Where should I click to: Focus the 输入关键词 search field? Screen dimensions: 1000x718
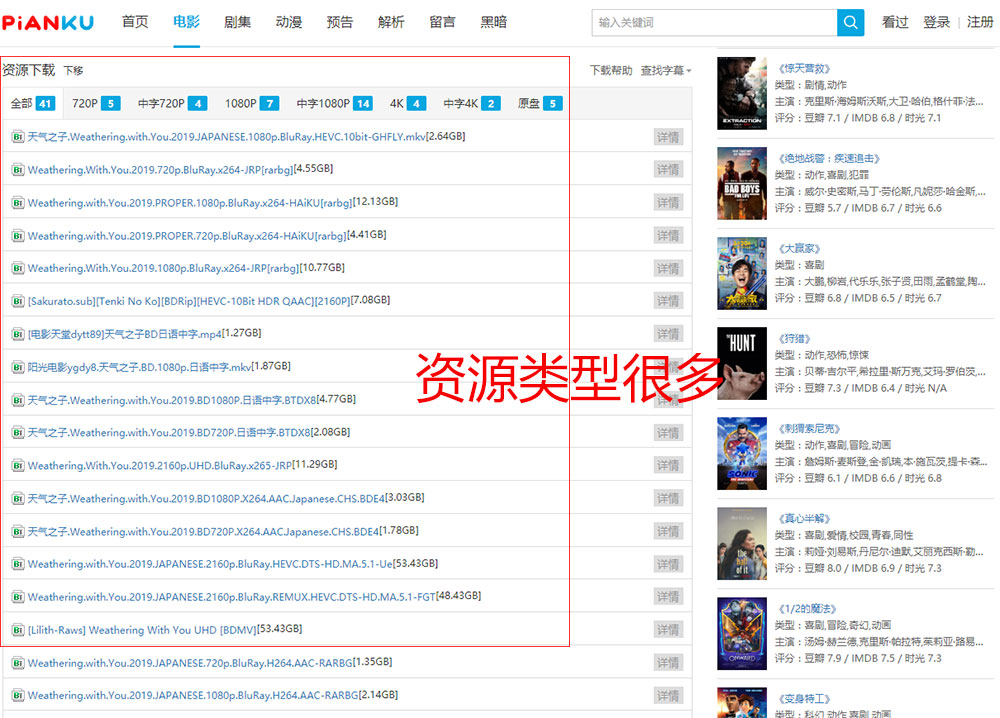714,22
